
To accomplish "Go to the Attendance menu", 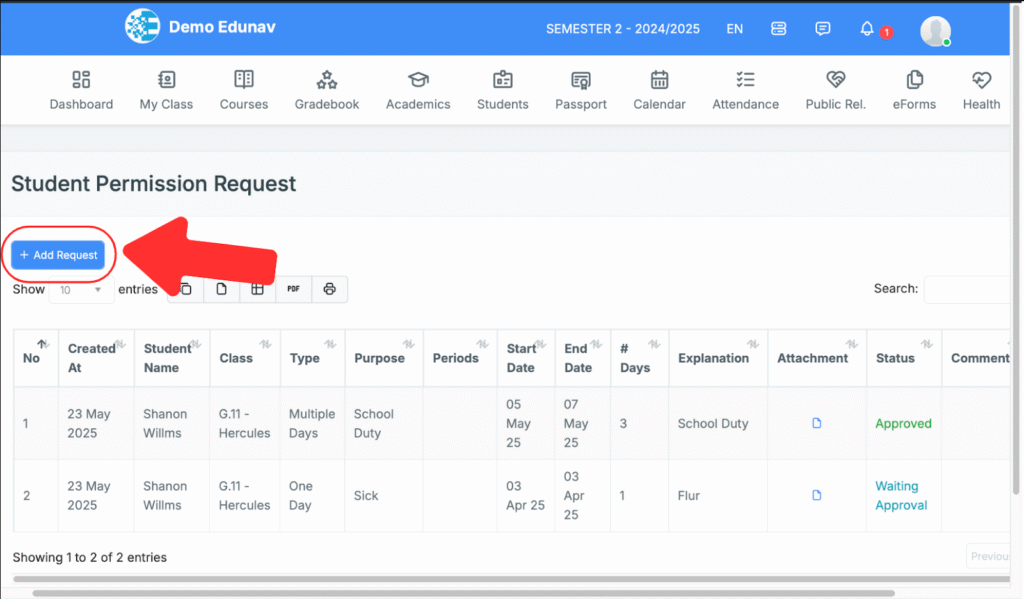I will (x=745, y=90).
